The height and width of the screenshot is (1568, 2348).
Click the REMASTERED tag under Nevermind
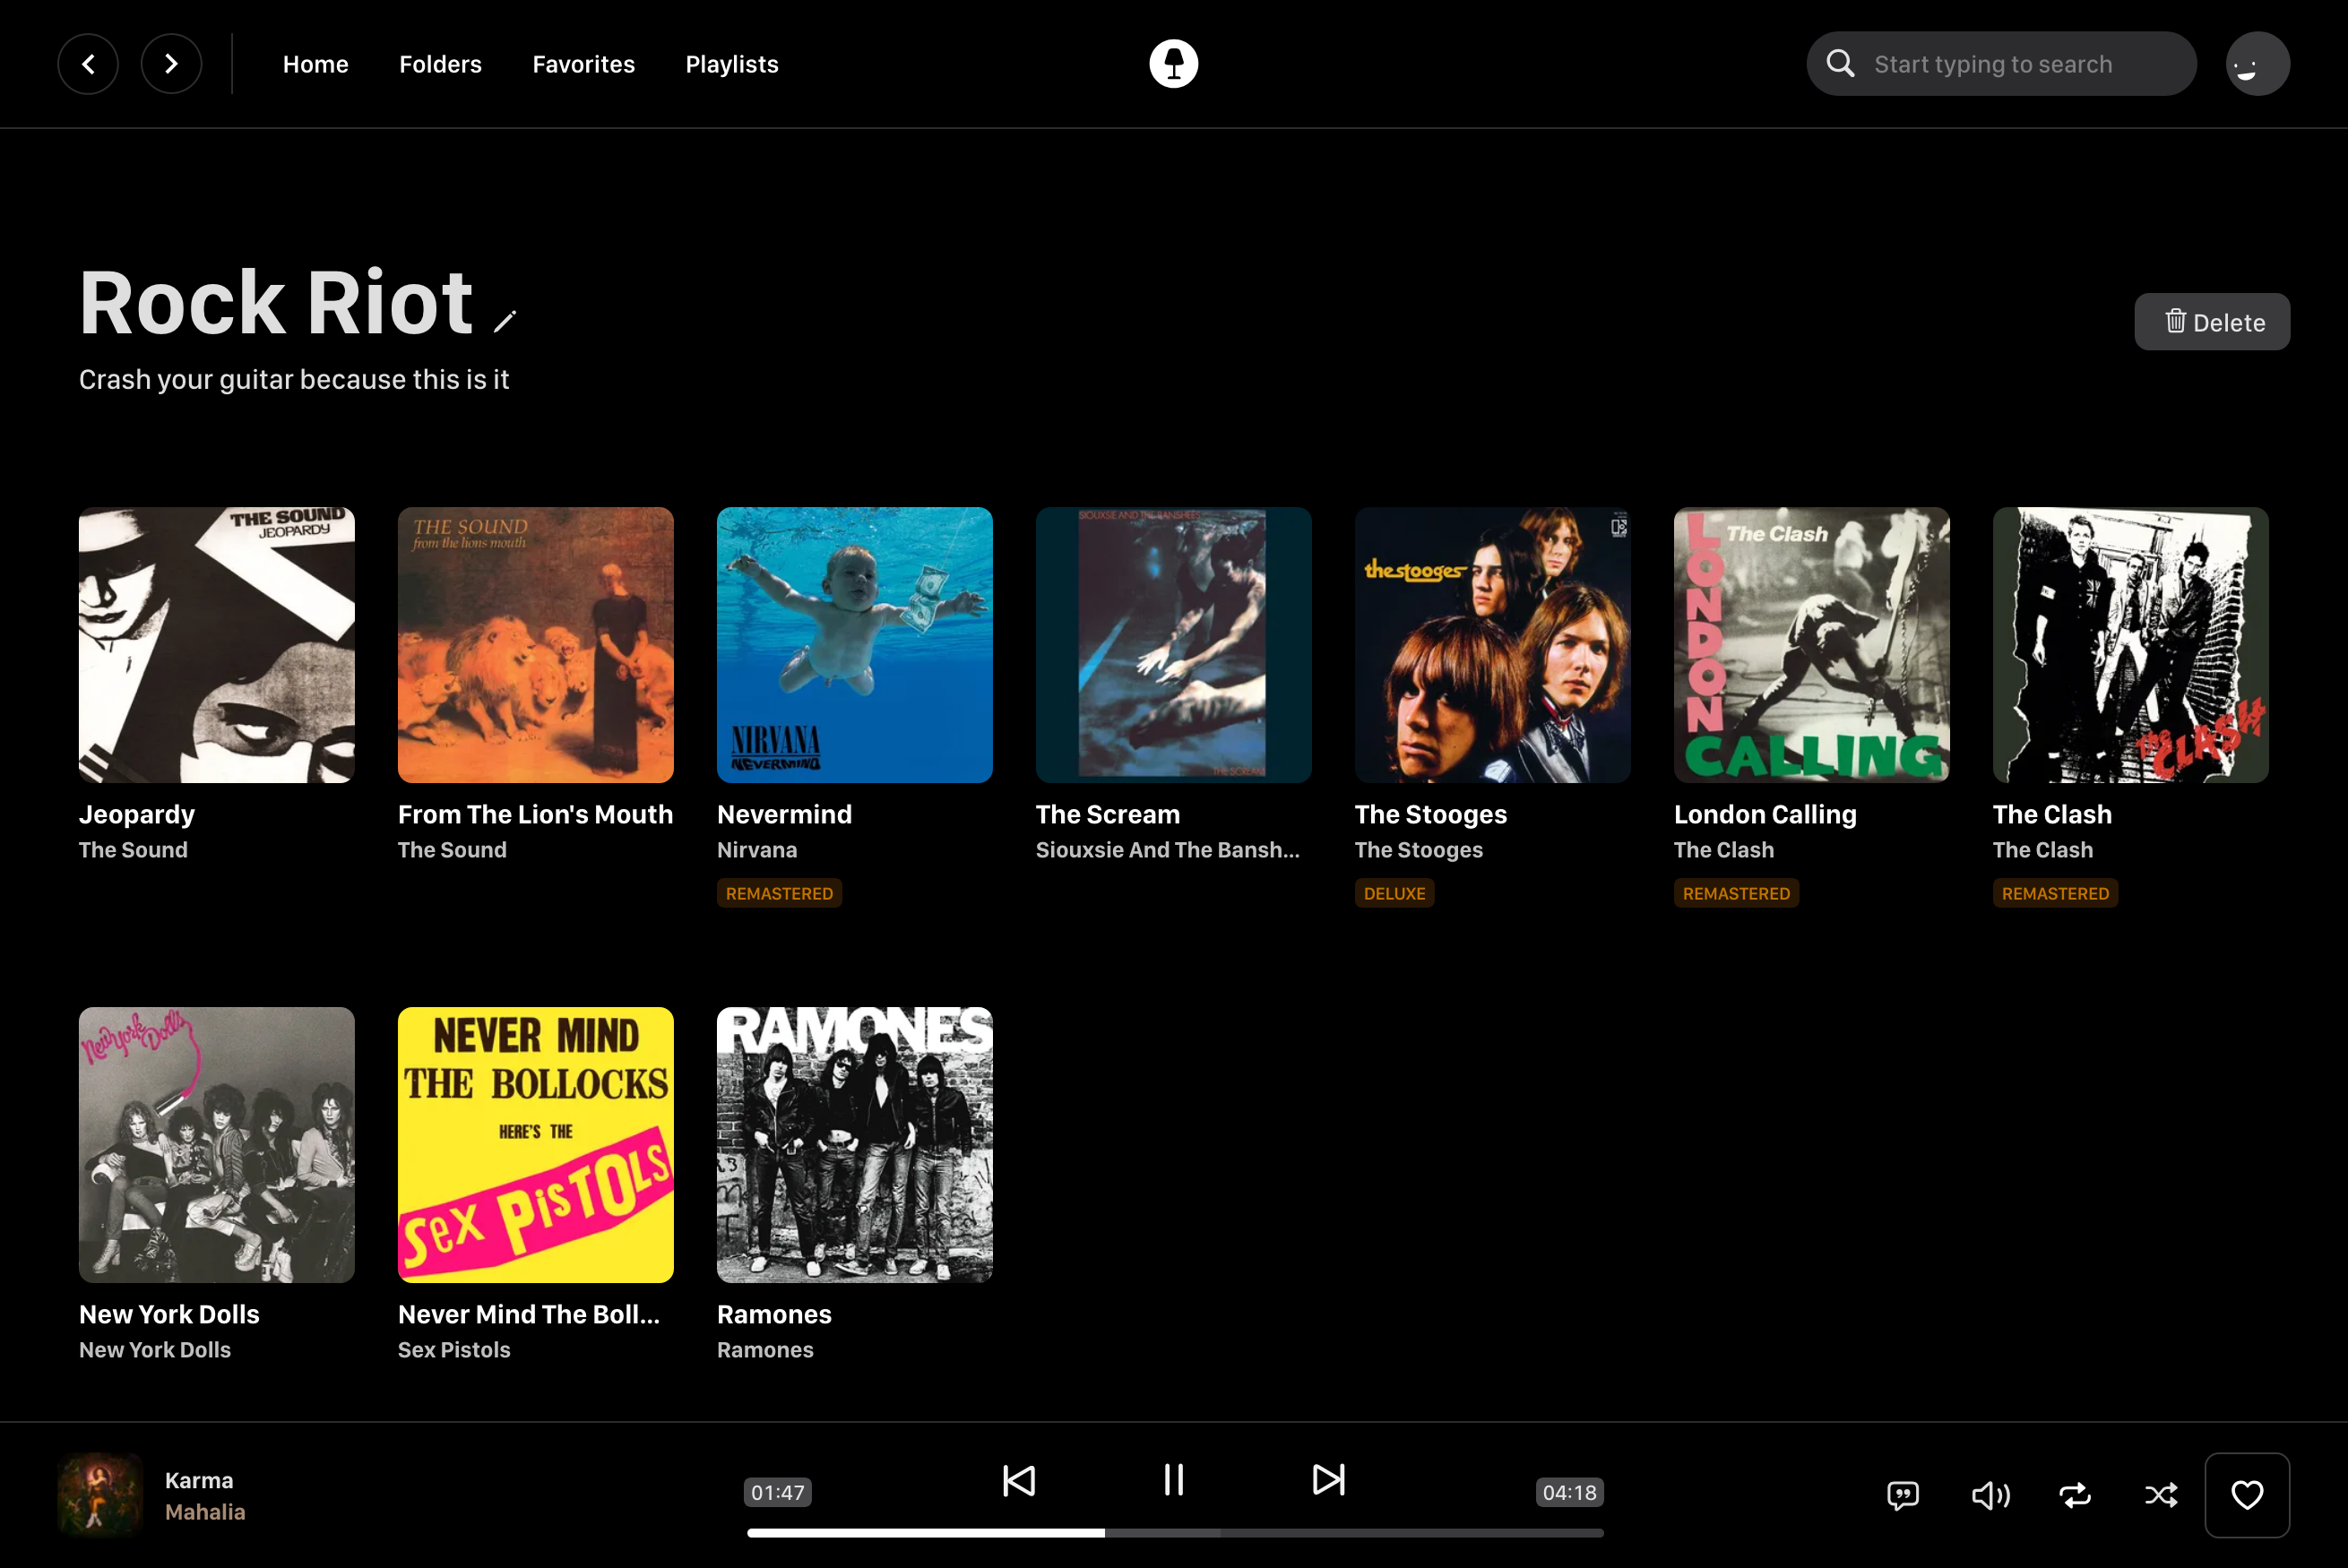tap(779, 893)
